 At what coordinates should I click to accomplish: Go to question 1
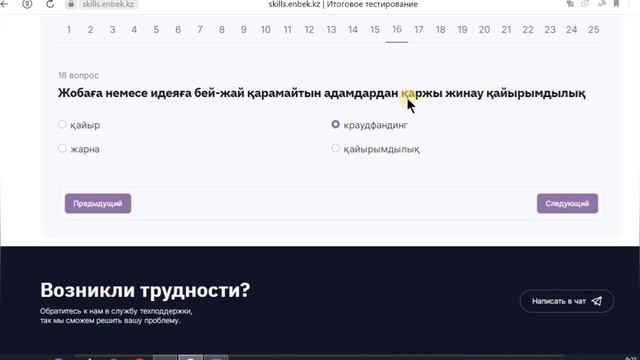pyautogui.click(x=69, y=29)
